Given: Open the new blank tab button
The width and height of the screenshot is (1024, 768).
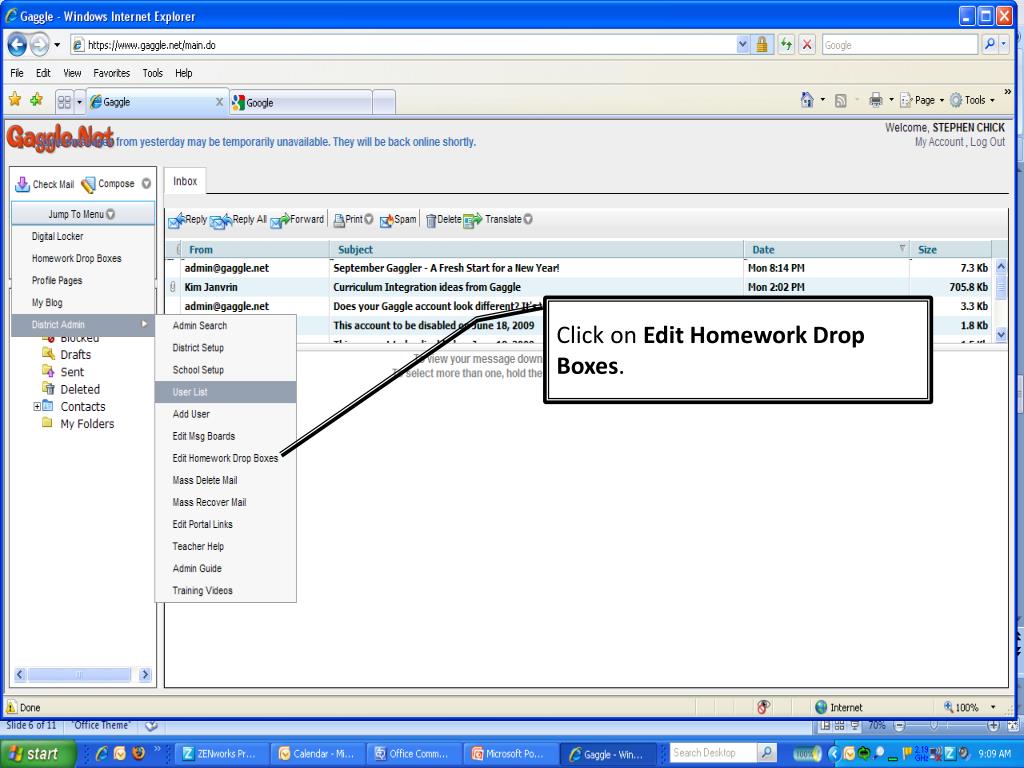Looking at the screenshot, I should pos(384,103).
